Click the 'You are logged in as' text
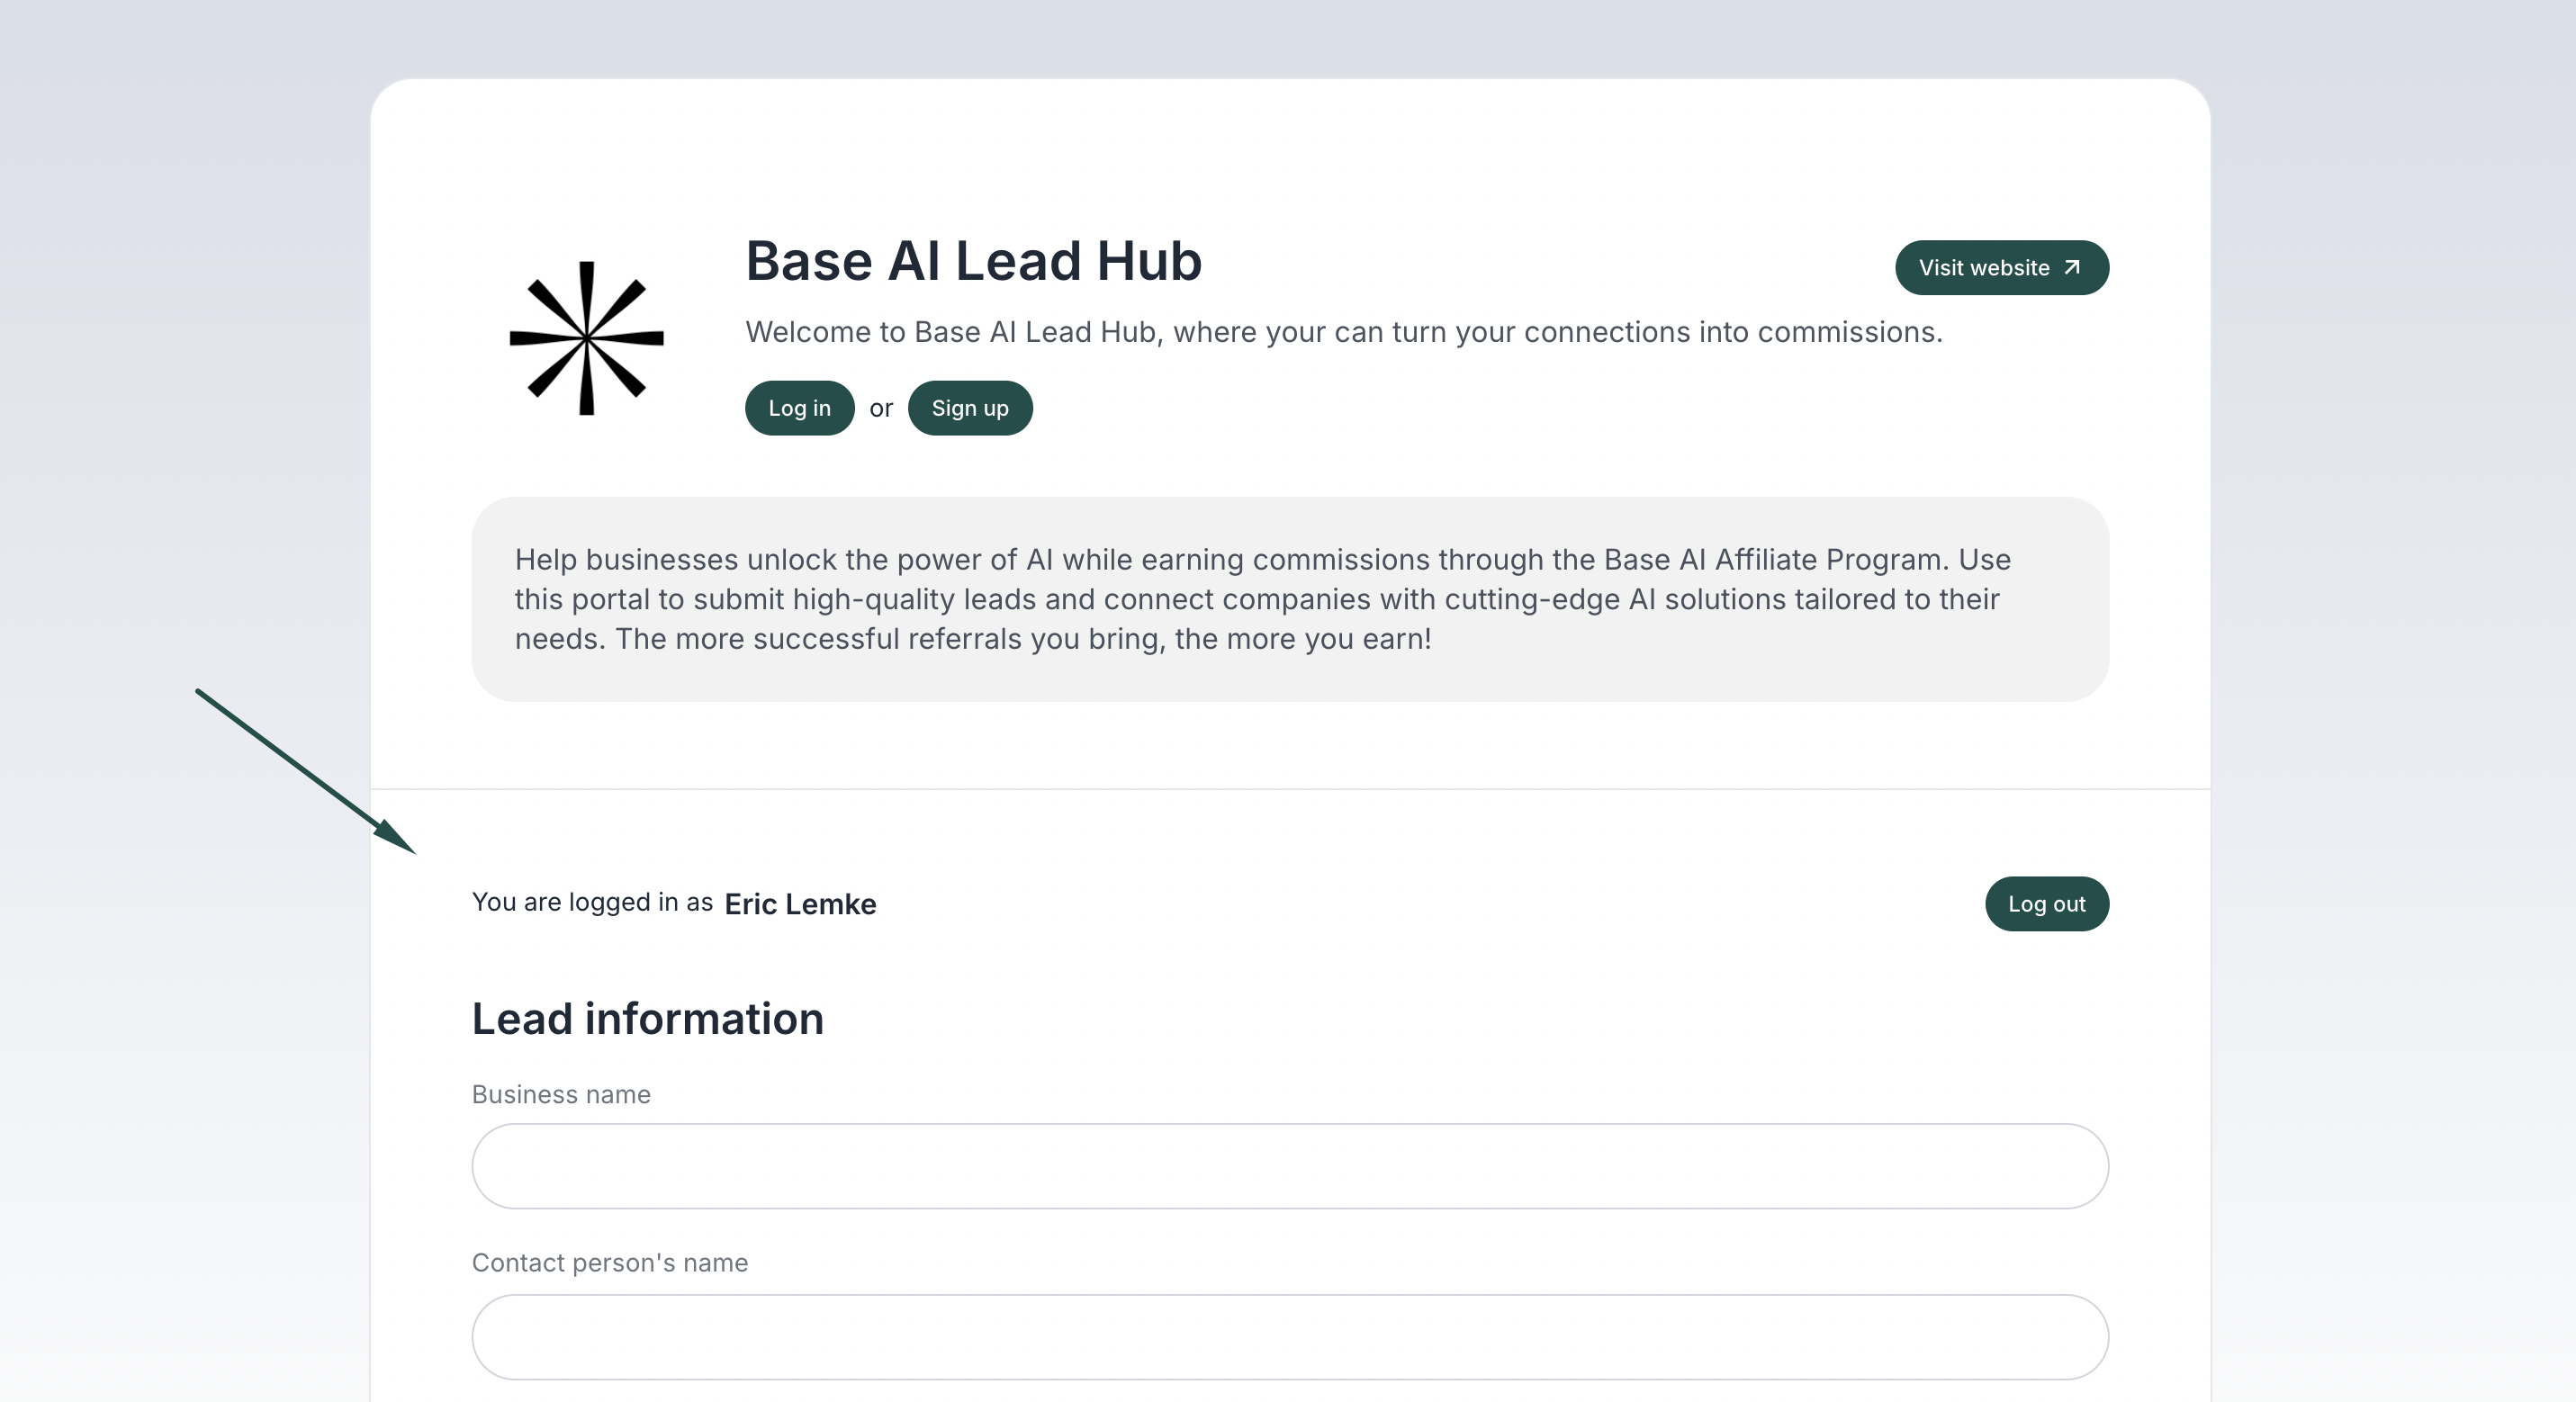 [x=592, y=902]
